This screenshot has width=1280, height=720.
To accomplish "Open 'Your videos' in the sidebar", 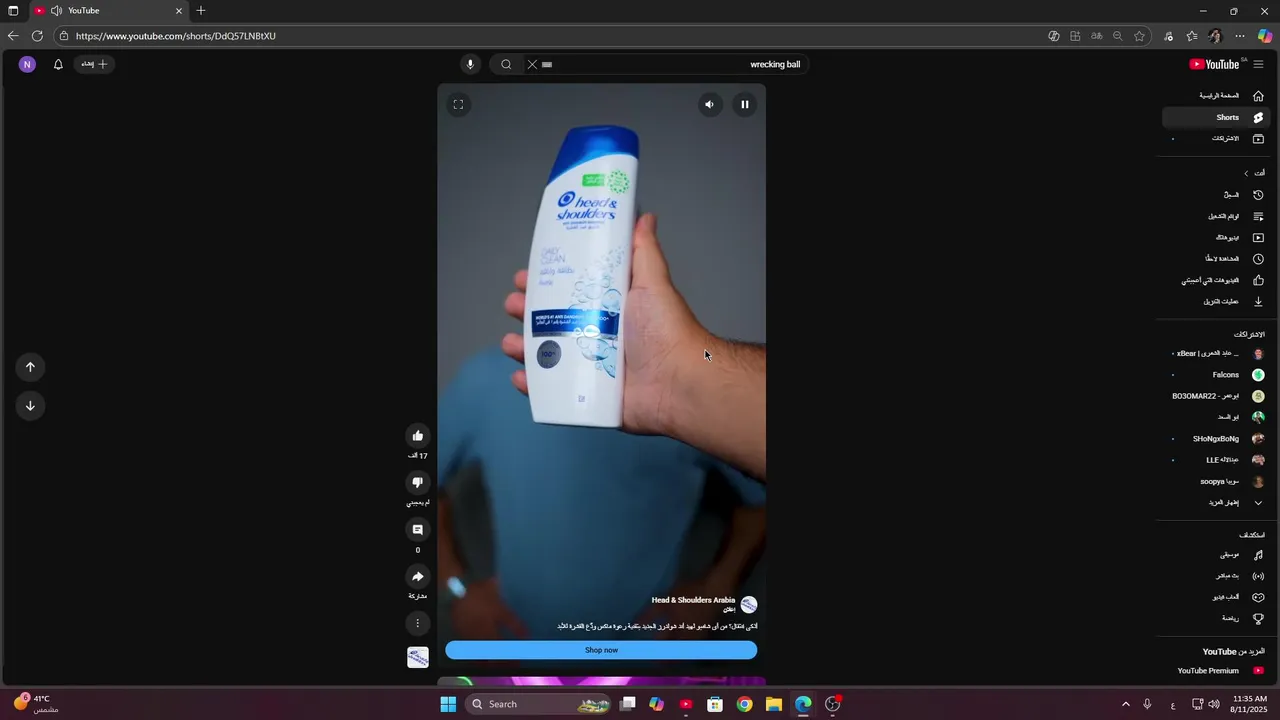I will (1217, 238).
